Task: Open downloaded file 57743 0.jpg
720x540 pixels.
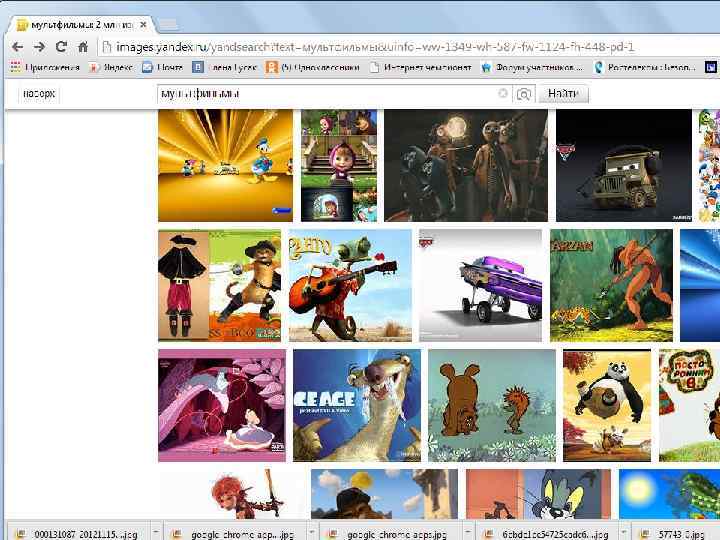Action: 676,534
